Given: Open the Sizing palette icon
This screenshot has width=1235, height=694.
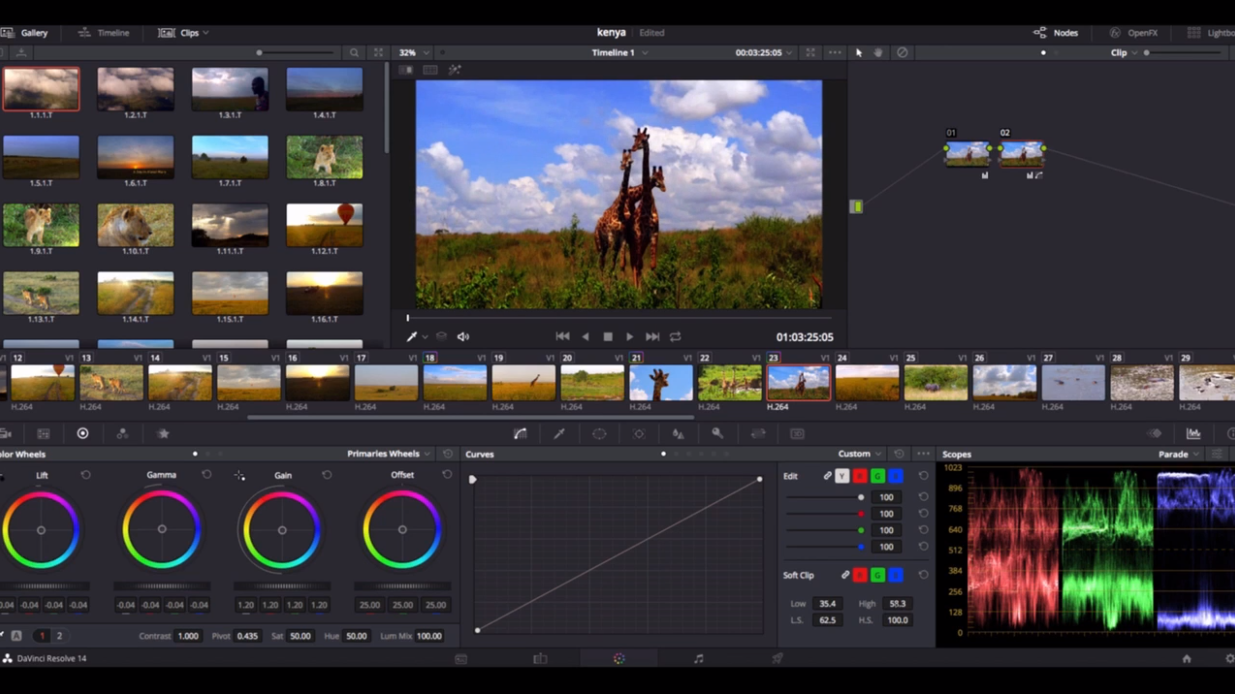Looking at the screenshot, I should click(x=758, y=434).
